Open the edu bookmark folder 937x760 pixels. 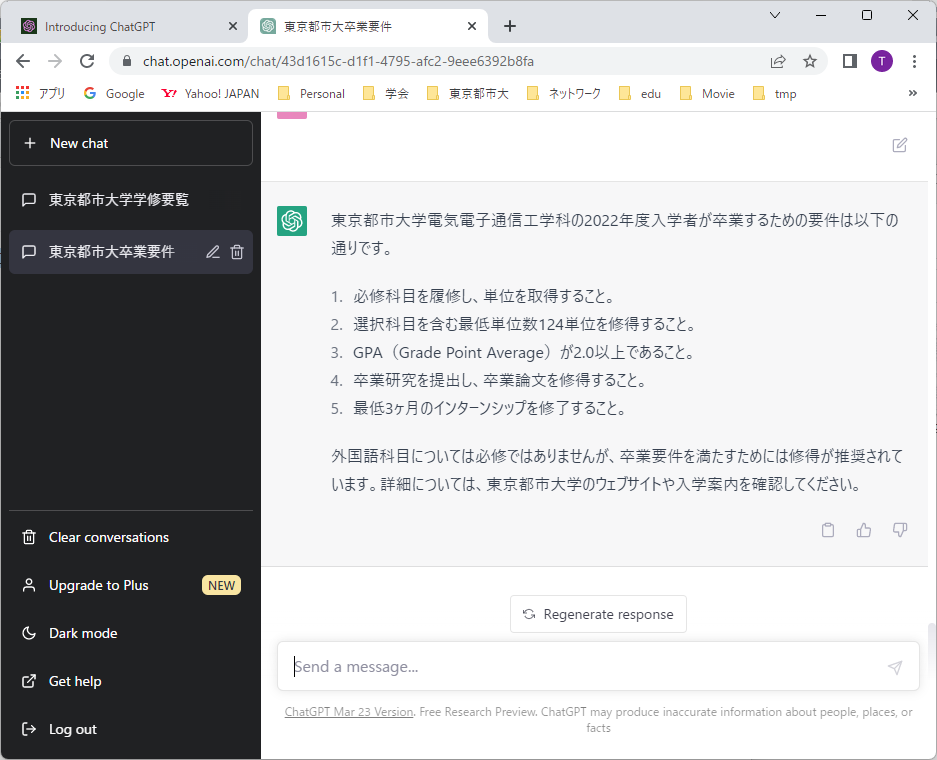640,93
